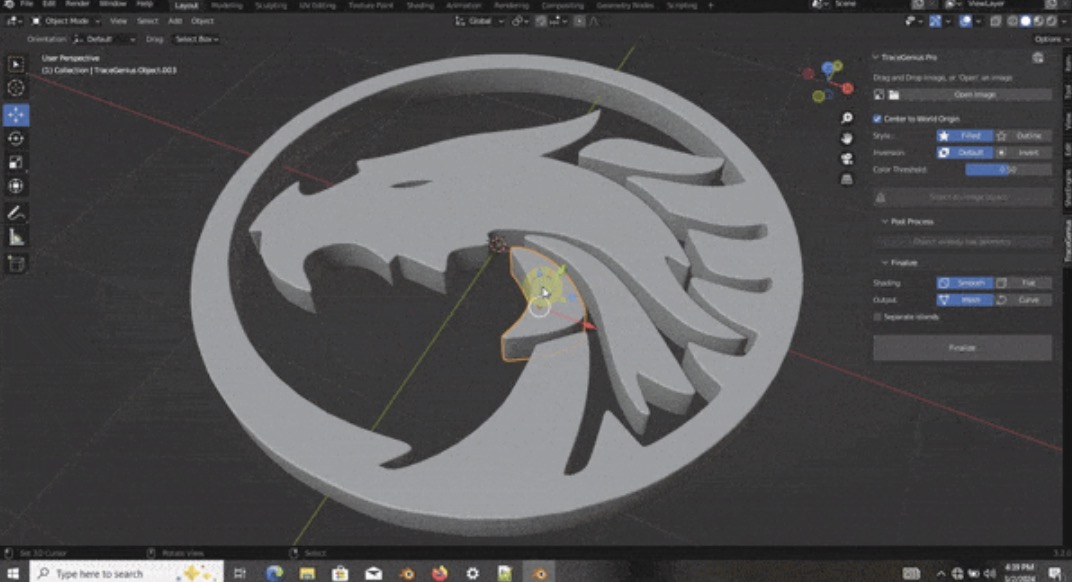This screenshot has height=582, width=1072.
Task: Activate the 3D Cursor tool
Action: coord(16,88)
